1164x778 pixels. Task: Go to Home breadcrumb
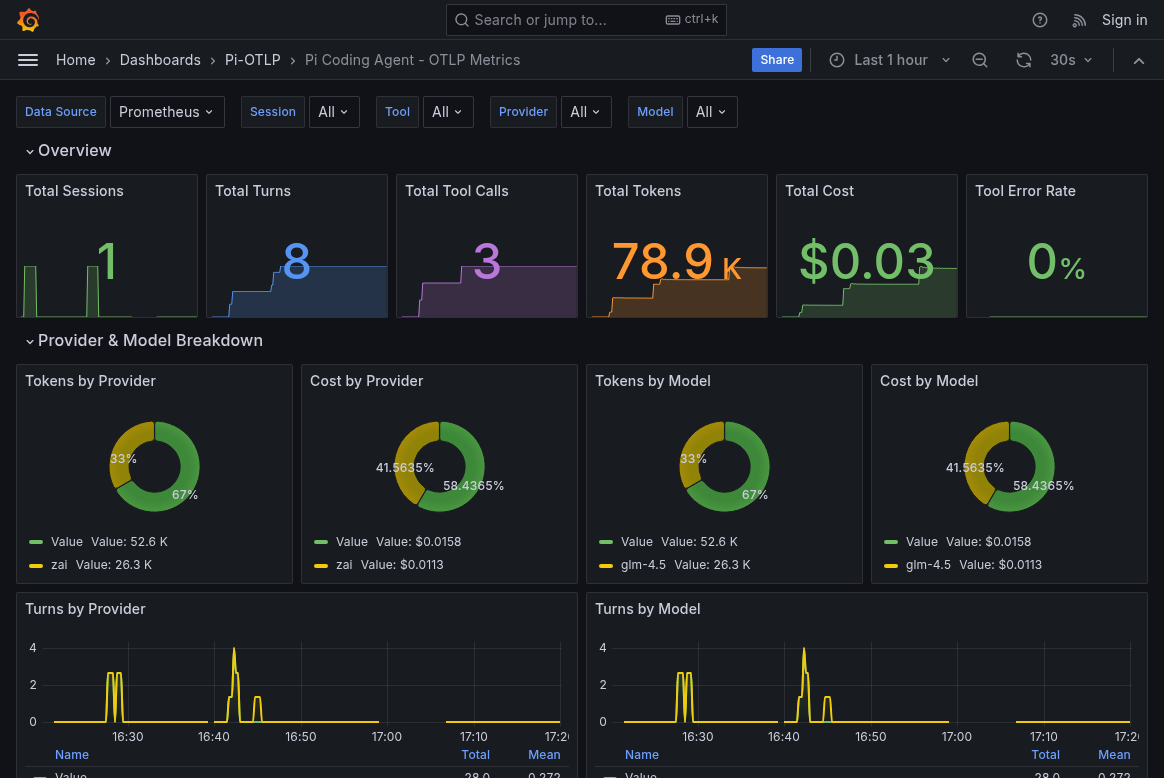(76, 60)
